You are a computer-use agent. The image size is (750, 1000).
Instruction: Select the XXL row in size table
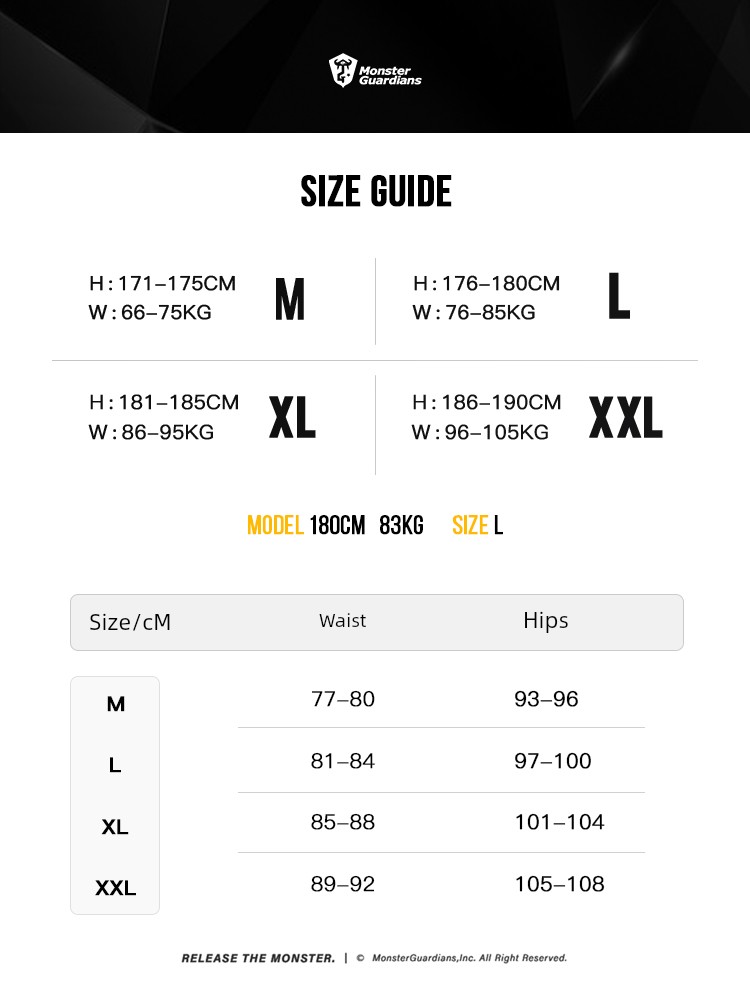coord(115,888)
